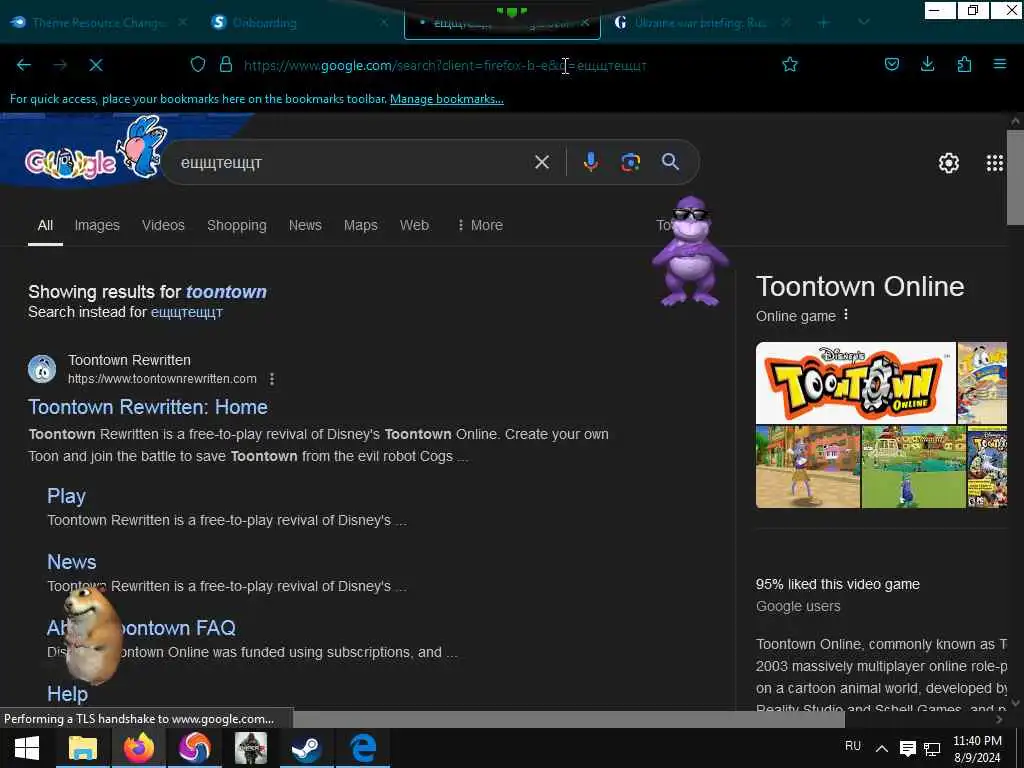
Task: Submit search with the magnifier icon
Action: click(670, 162)
